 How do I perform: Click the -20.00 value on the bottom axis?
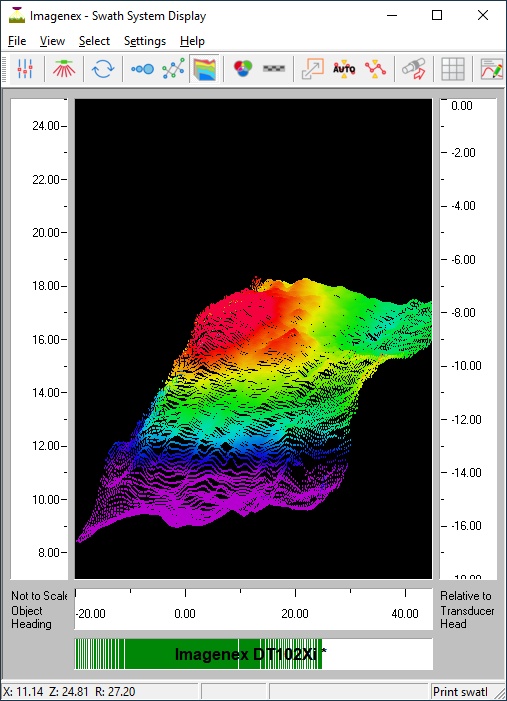pos(91,614)
